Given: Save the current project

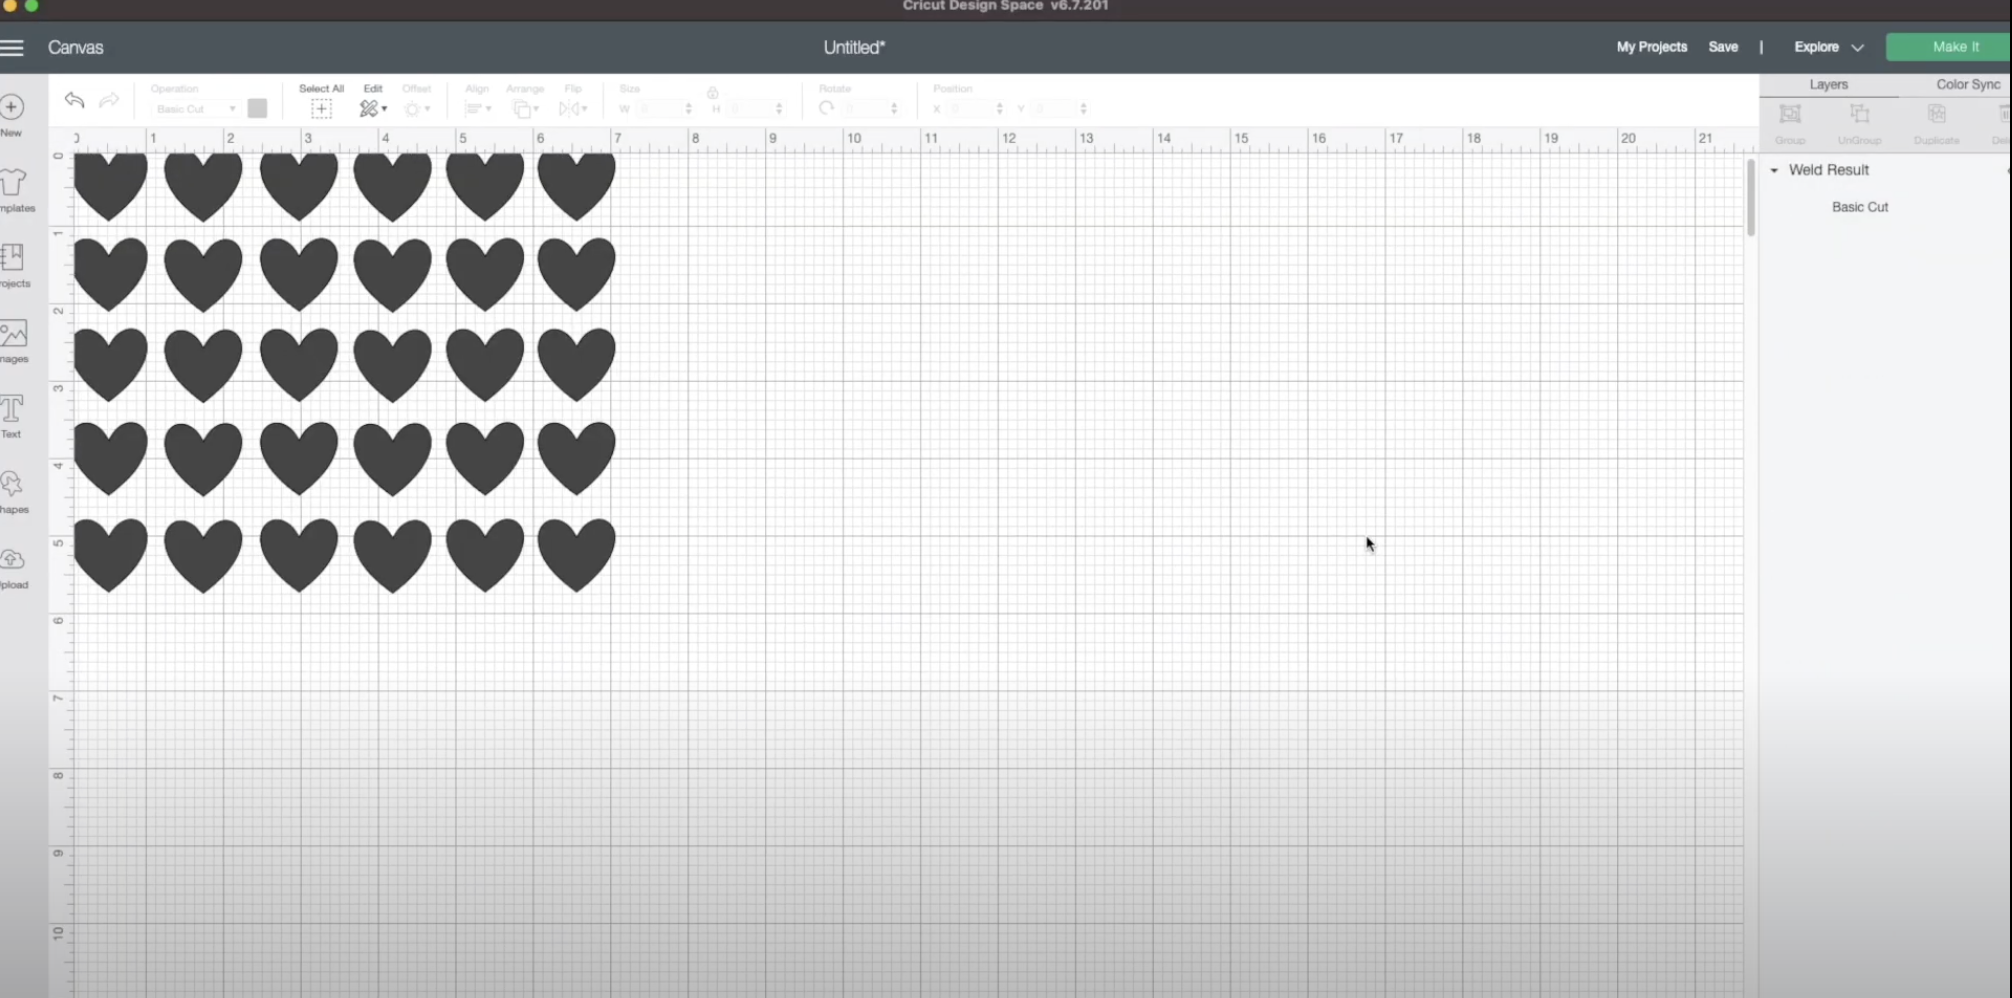Looking at the screenshot, I should [1723, 47].
